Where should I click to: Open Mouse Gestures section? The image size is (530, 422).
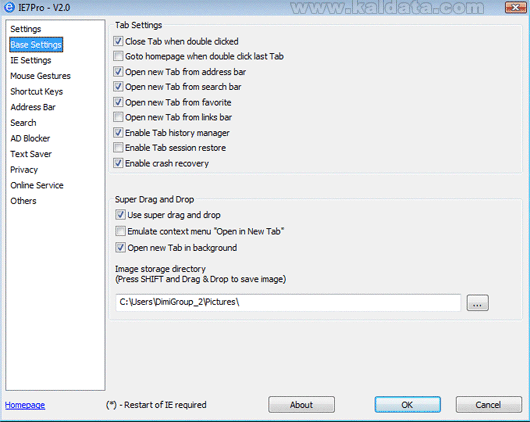coord(40,76)
